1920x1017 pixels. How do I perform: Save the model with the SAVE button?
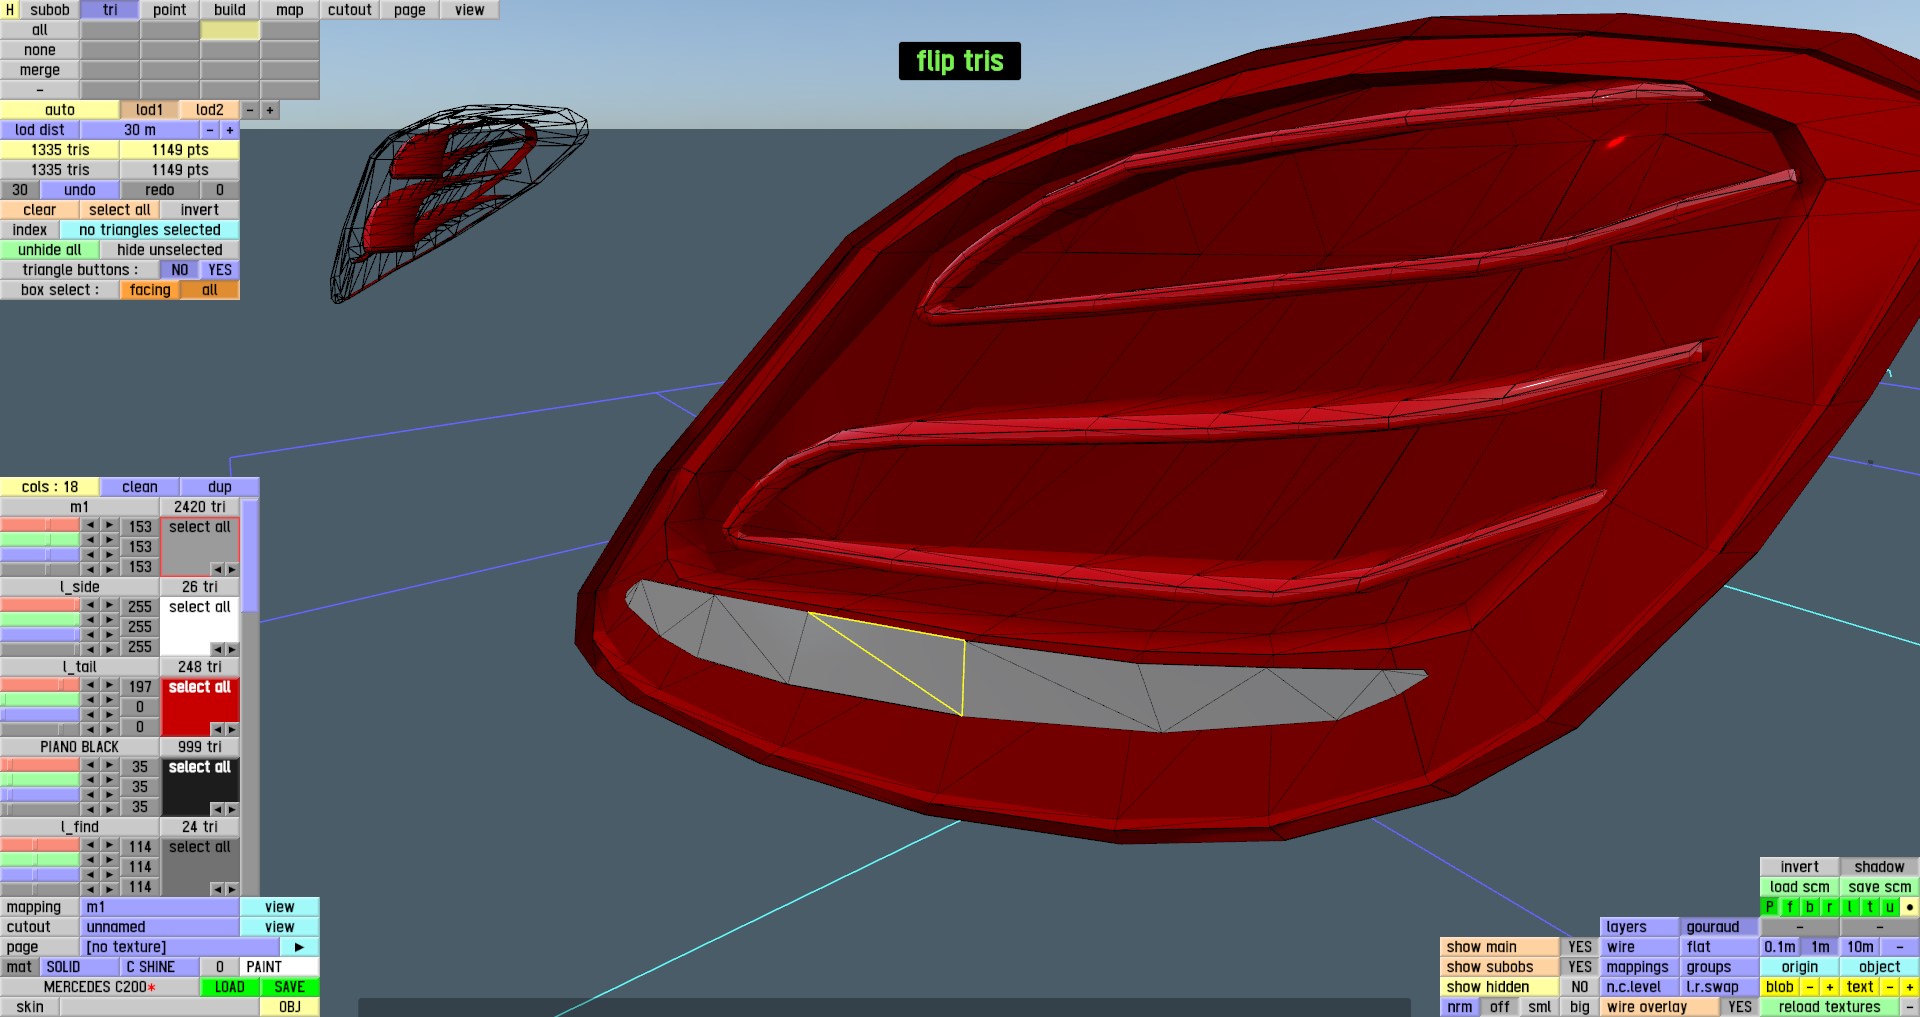(290, 987)
